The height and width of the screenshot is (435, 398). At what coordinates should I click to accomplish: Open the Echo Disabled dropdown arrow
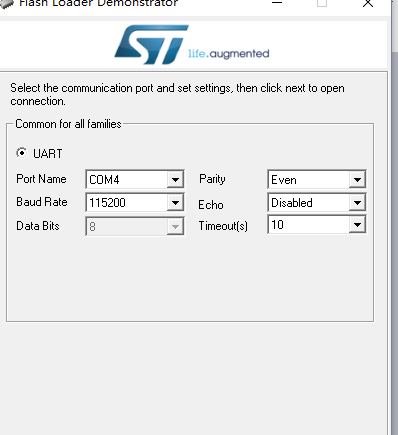tap(357, 203)
